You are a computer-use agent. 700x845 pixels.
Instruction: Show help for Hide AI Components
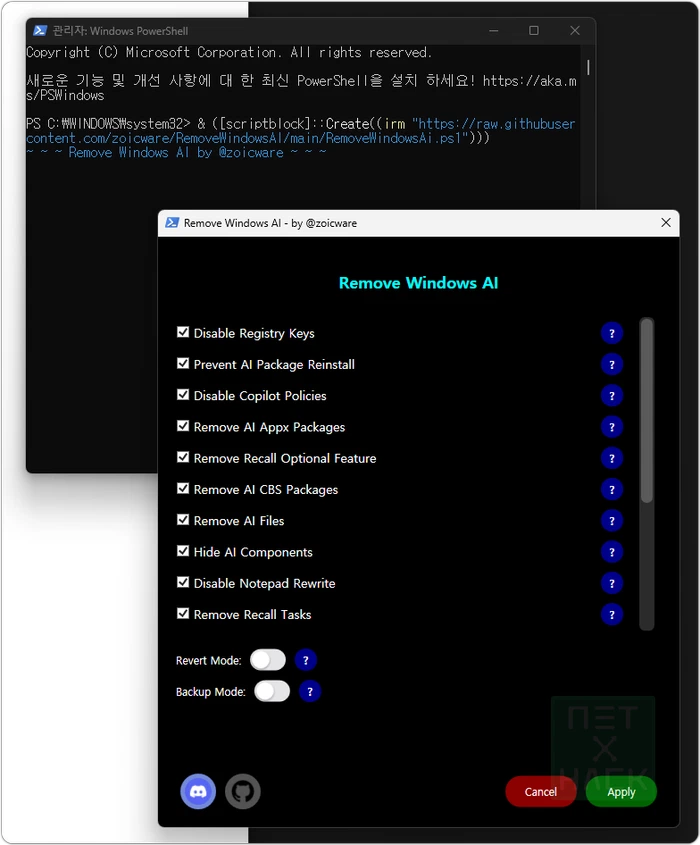click(611, 552)
